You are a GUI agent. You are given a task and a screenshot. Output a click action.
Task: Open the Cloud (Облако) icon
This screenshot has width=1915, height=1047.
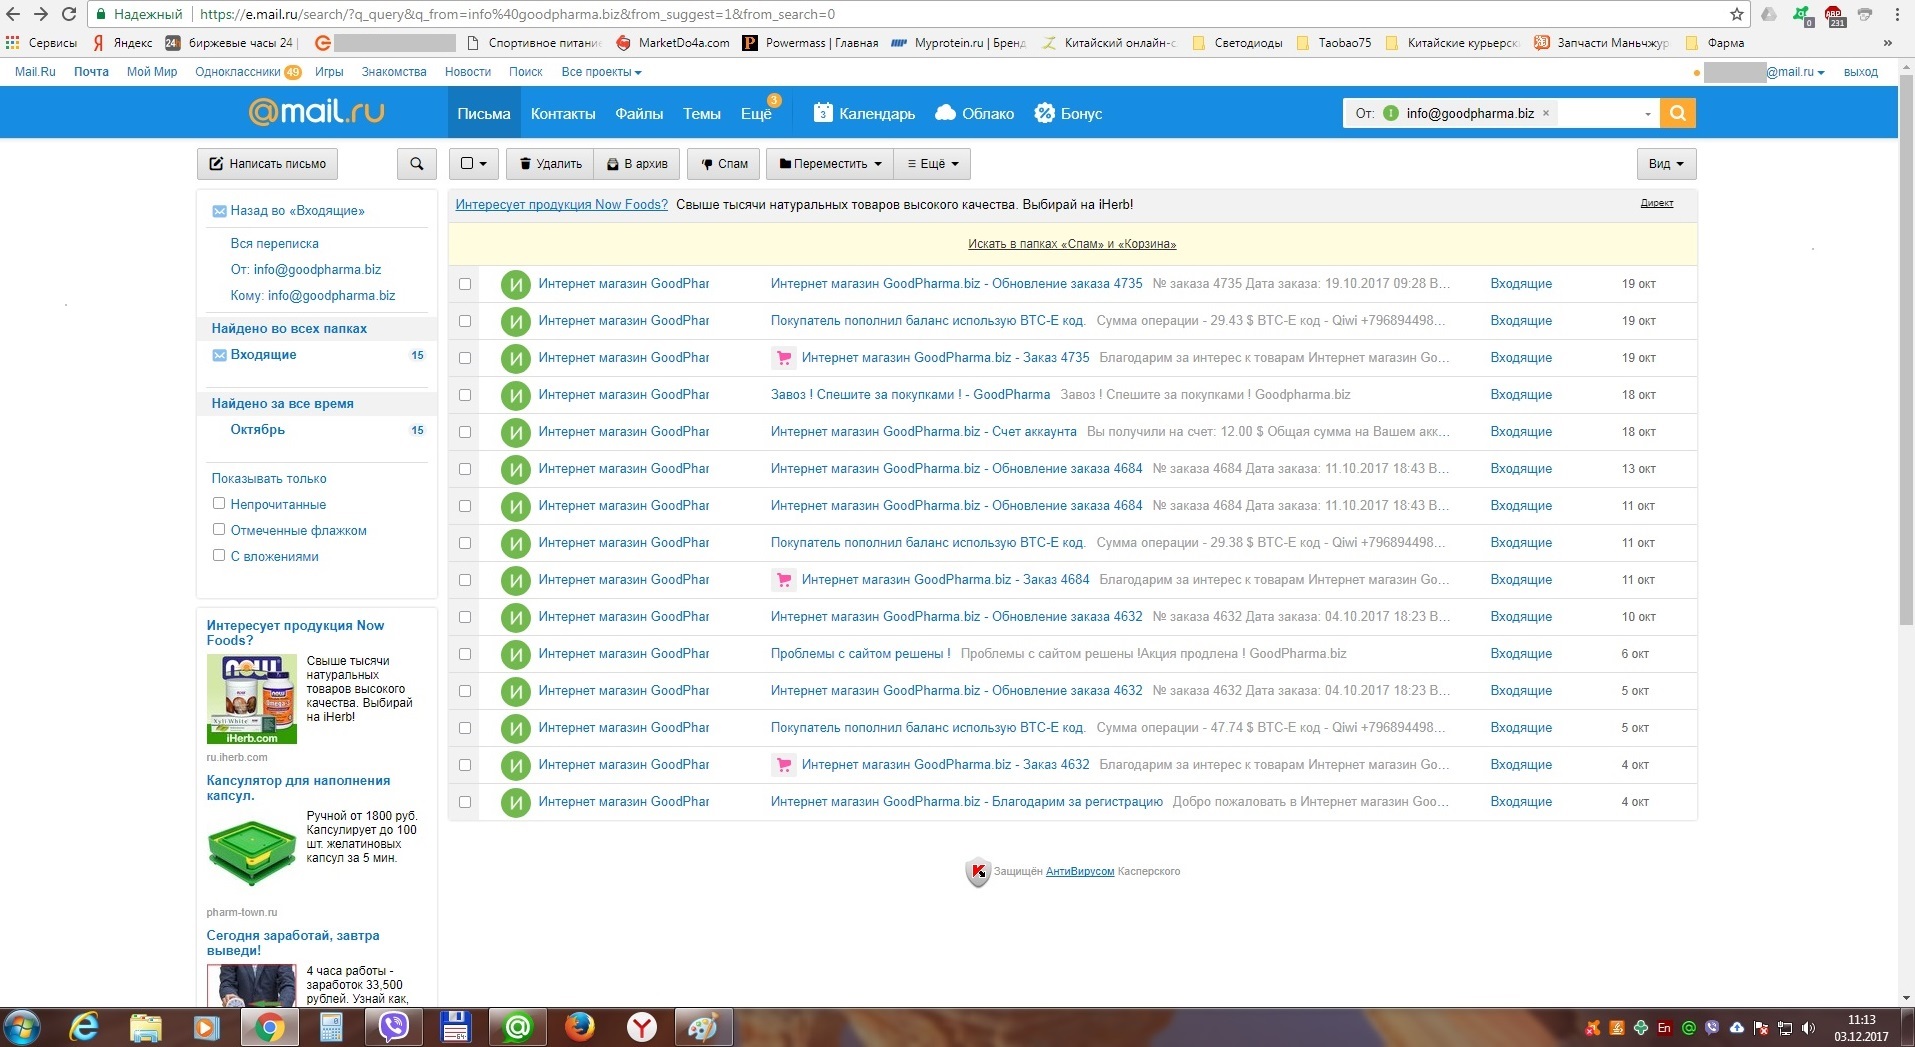tap(945, 113)
